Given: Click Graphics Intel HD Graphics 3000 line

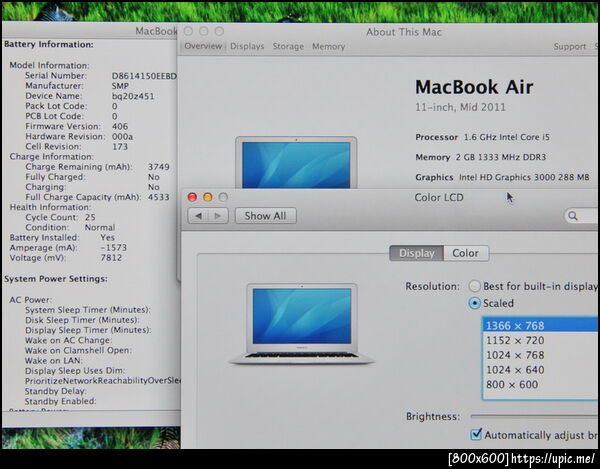Looking at the screenshot, I should click(502, 177).
